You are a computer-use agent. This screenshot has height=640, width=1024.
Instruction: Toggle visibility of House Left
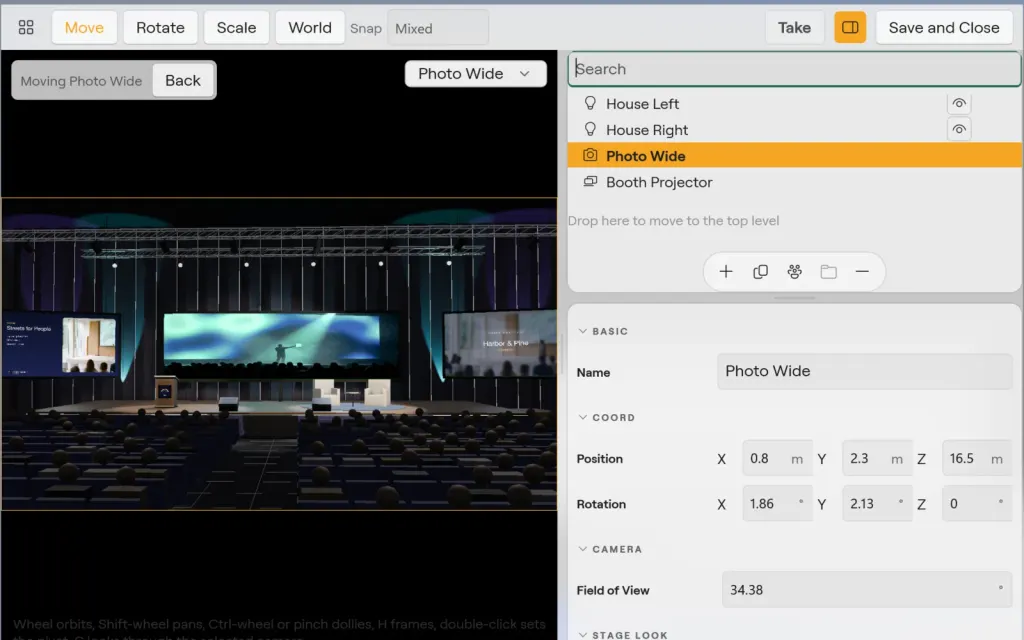[959, 103]
